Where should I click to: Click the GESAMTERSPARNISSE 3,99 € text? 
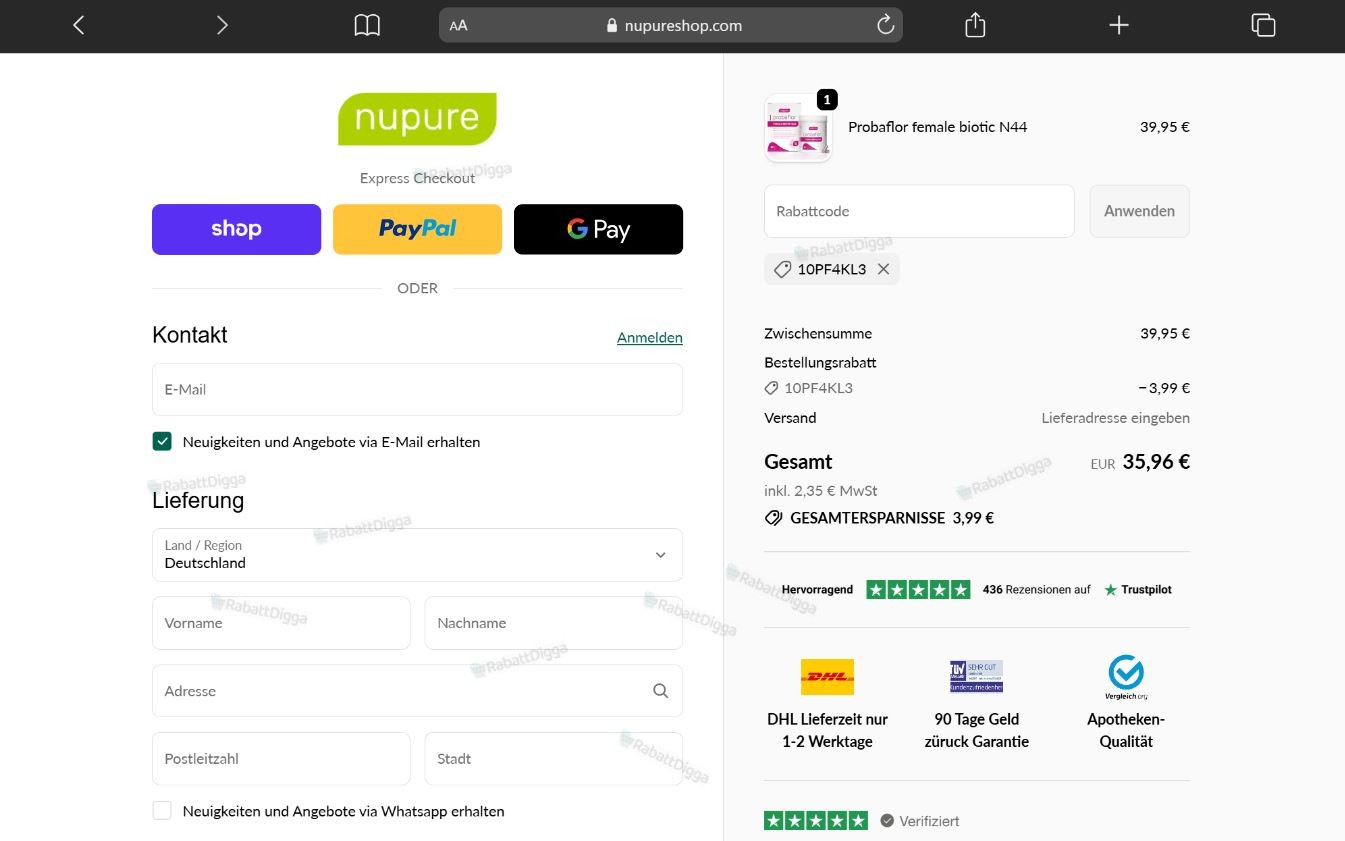(x=892, y=518)
